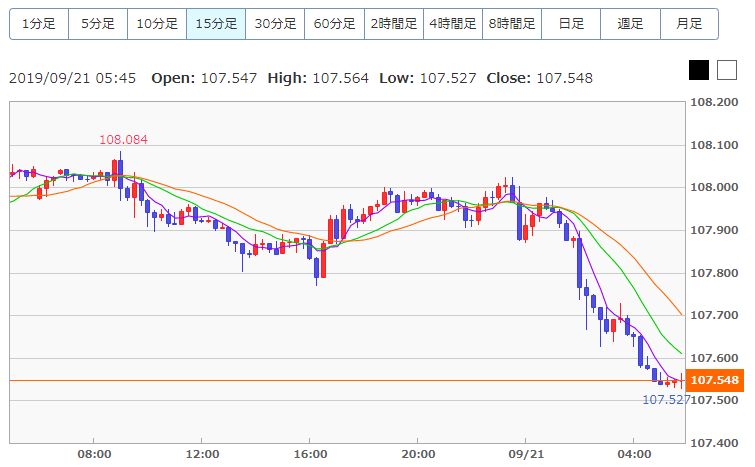Open the 10分足 timeframe
755x467 pixels.
(157, 23)
